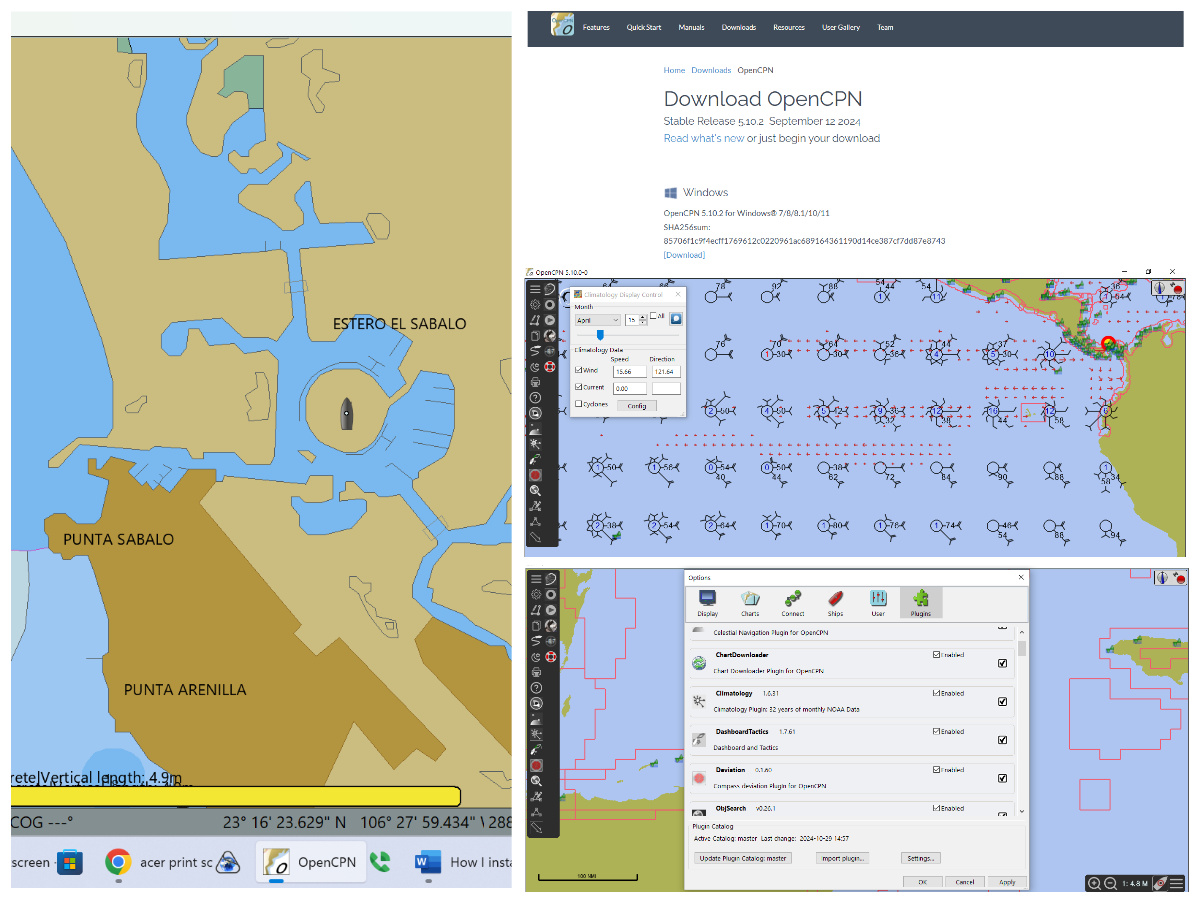Expand the Month dropdown showing April
1200x900 pixels.
tap(597, 320)
